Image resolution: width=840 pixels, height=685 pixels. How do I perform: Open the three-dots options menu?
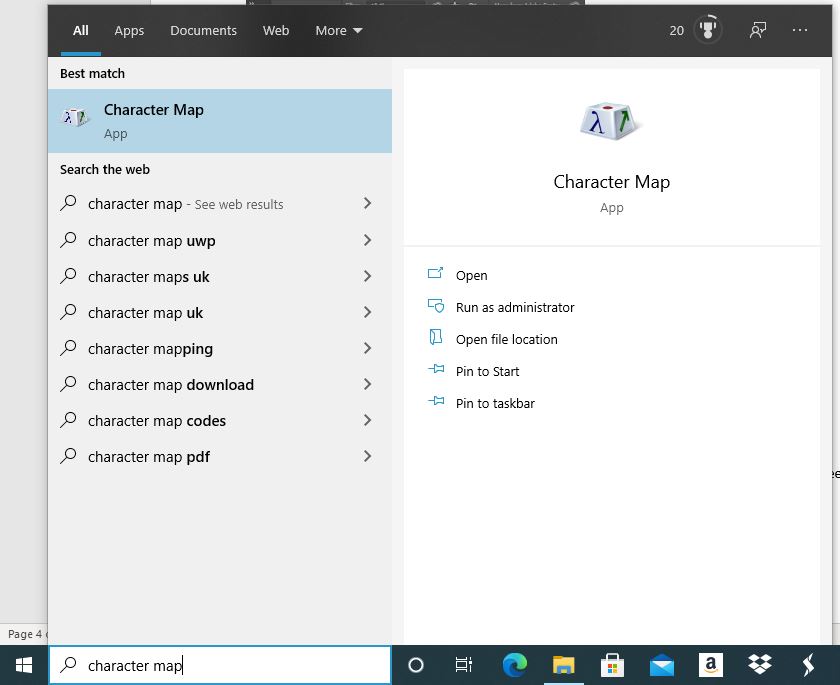(800, 30)
